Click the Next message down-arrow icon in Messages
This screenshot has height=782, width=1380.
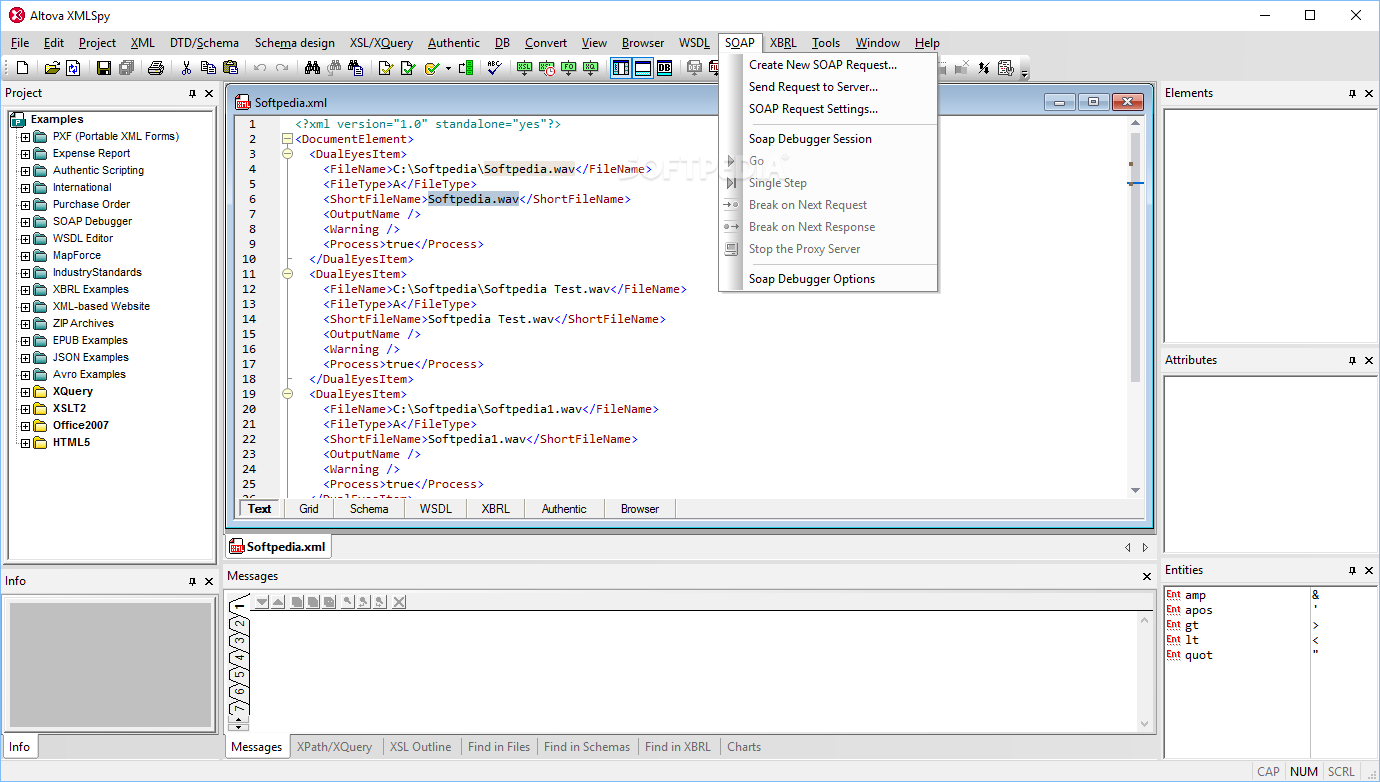[x=262, y=601]
